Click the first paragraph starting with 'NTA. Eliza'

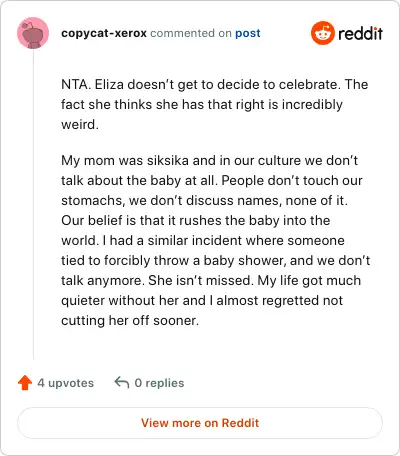click(x=214, y=104)
